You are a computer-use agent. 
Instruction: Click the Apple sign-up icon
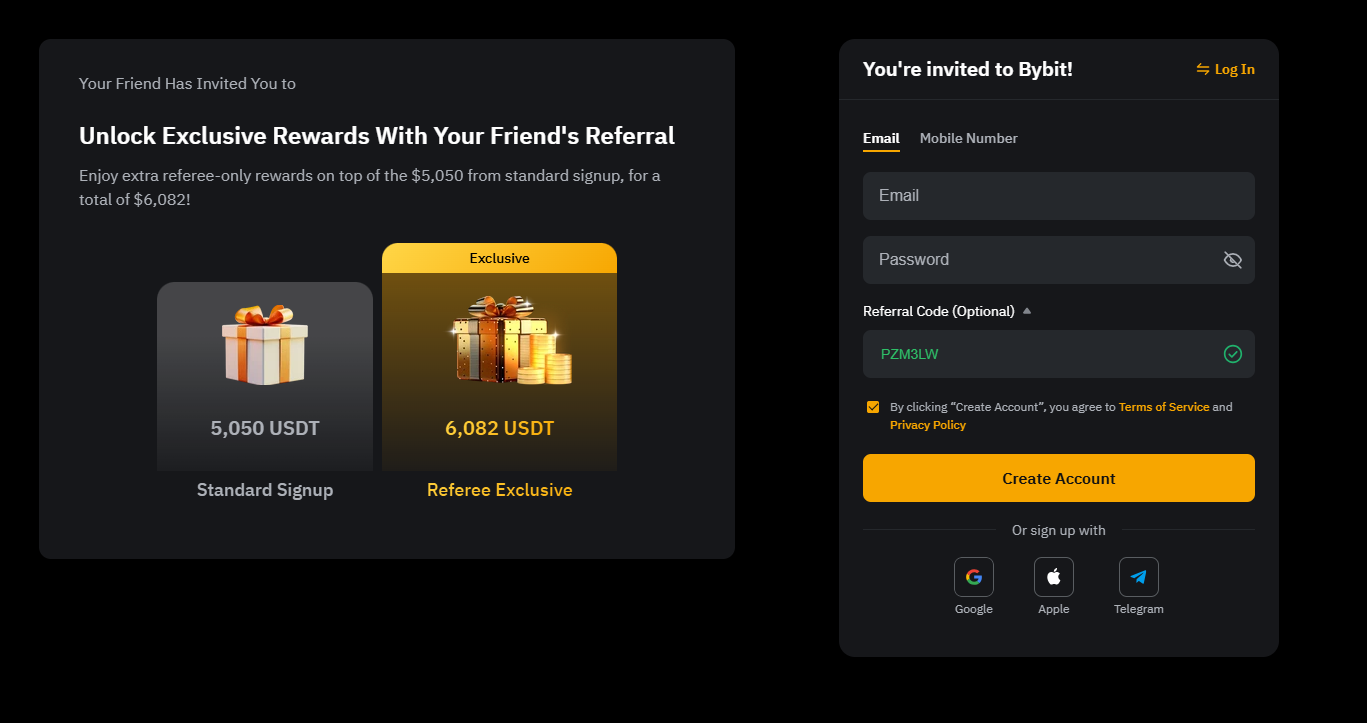pos(1053,577)
